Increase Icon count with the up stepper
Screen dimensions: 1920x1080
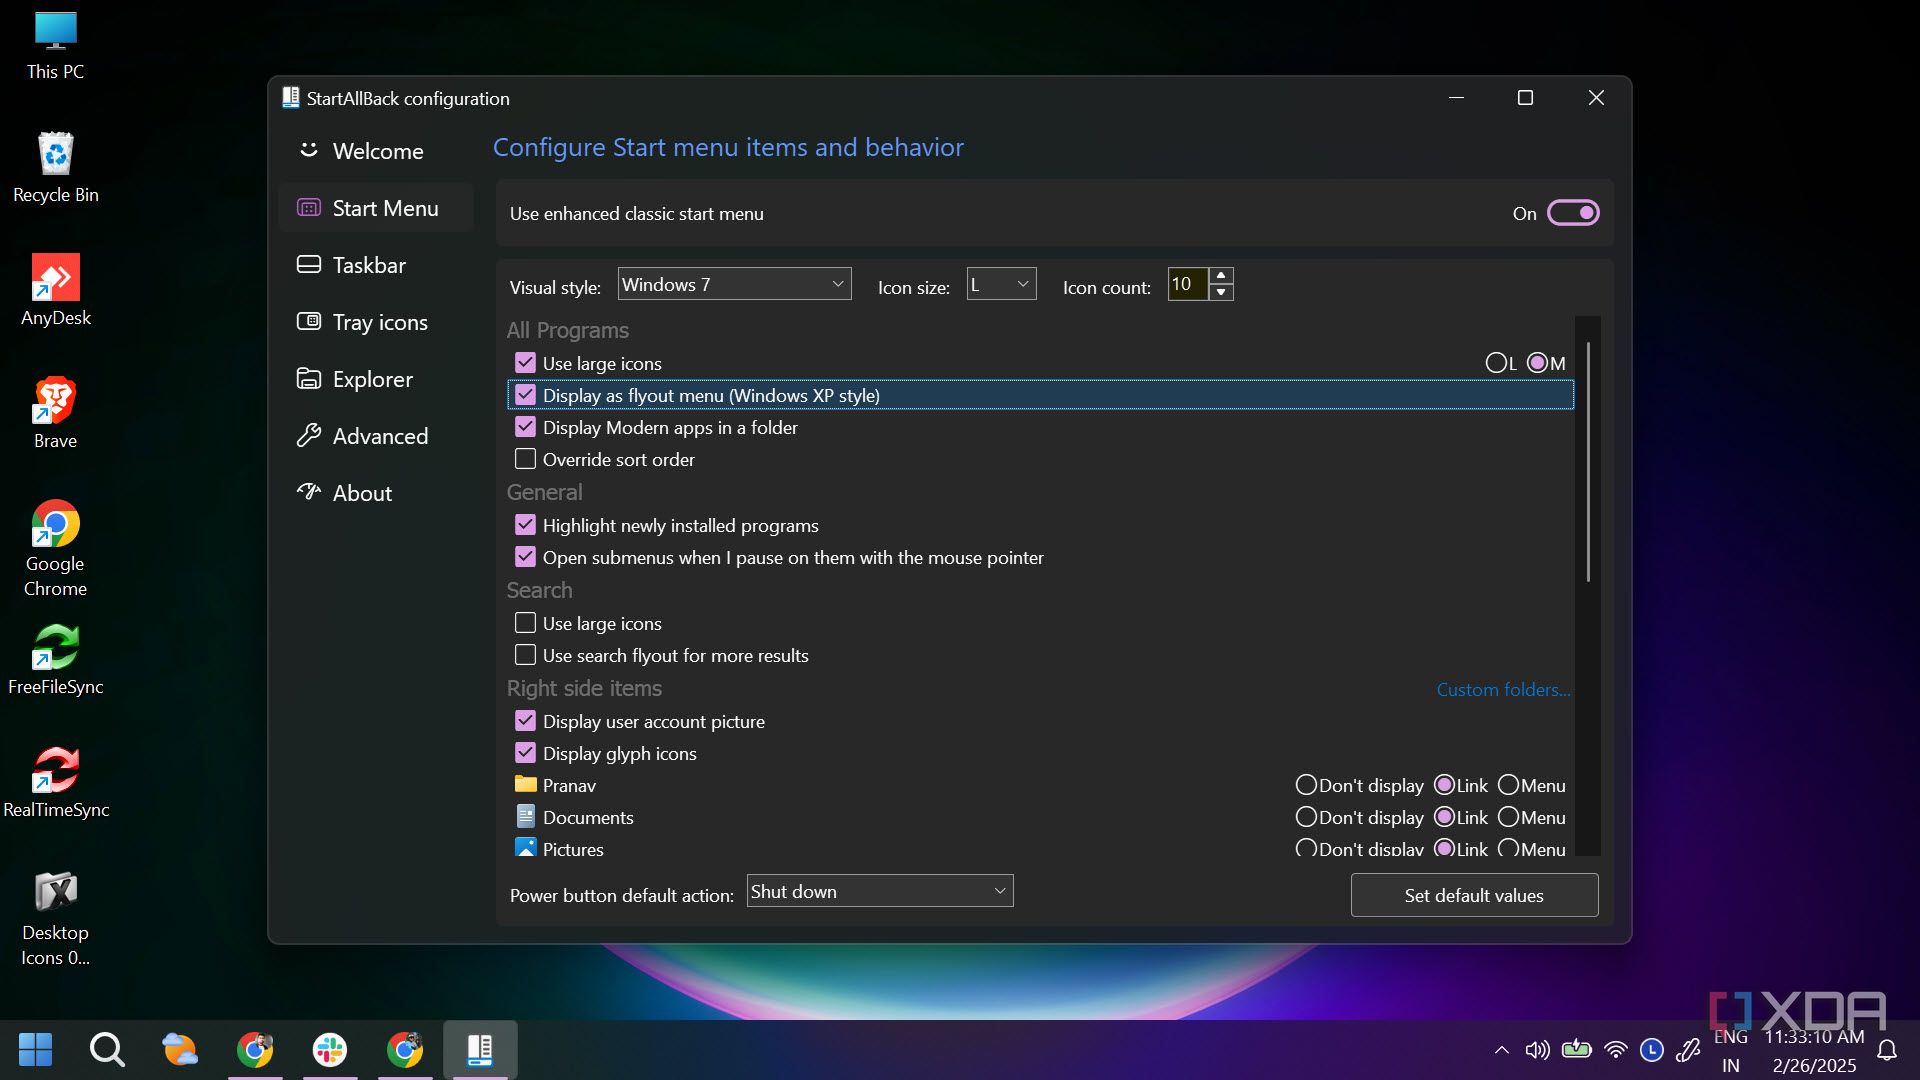1221,277
